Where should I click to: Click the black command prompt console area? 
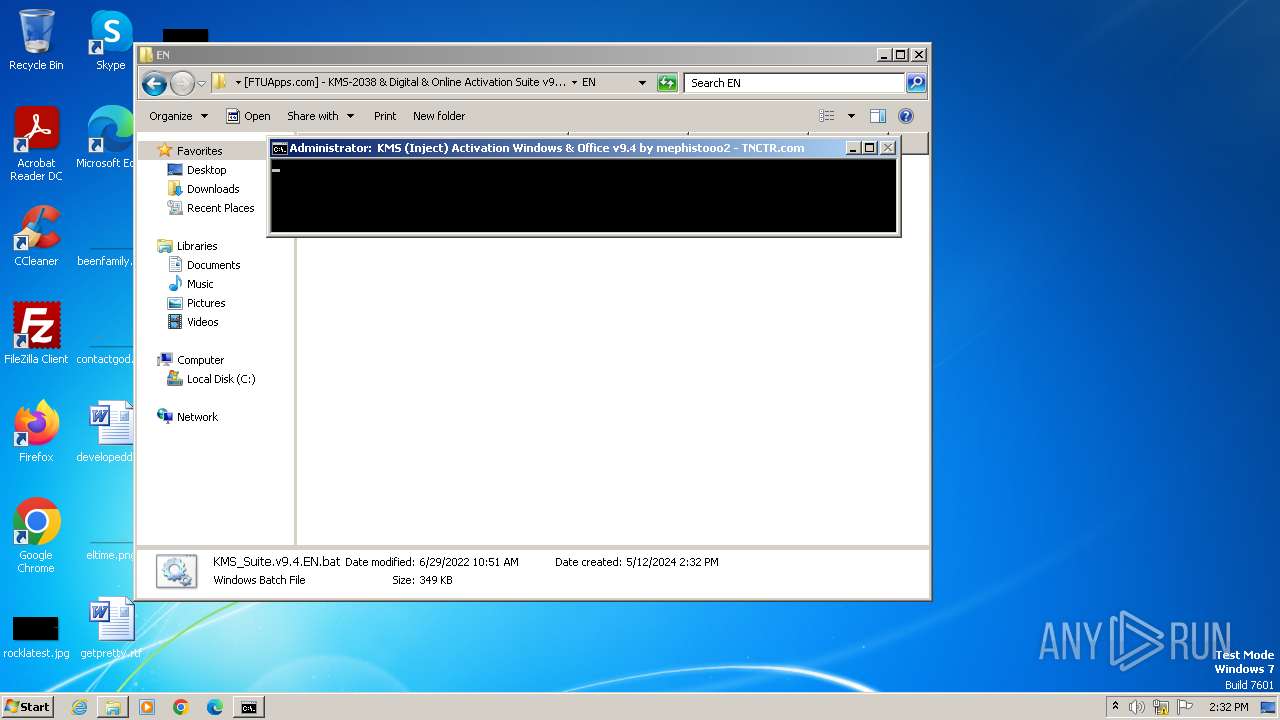pos(584,196)
